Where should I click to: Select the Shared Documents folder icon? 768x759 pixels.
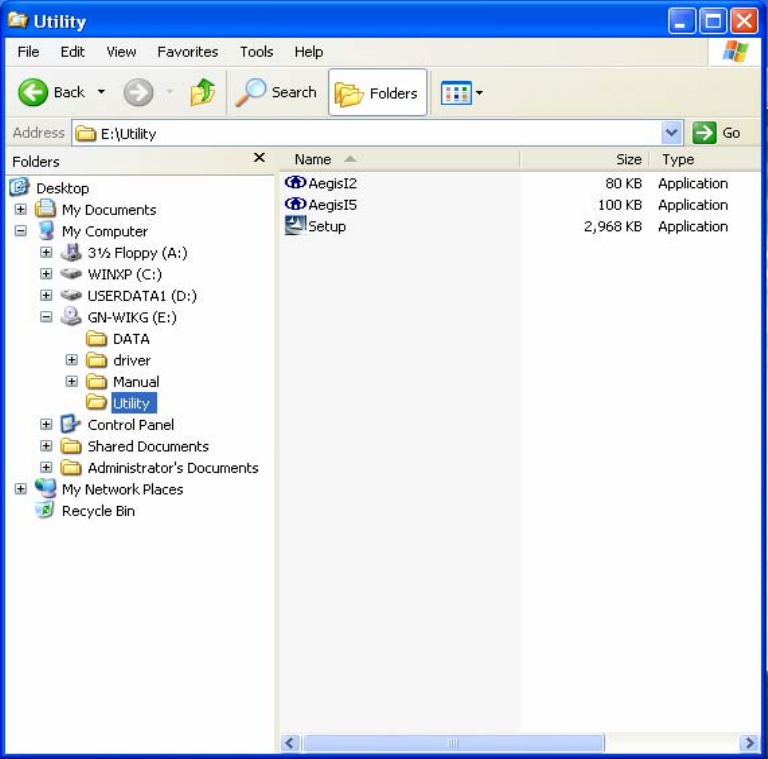click(x=71, y=446)
